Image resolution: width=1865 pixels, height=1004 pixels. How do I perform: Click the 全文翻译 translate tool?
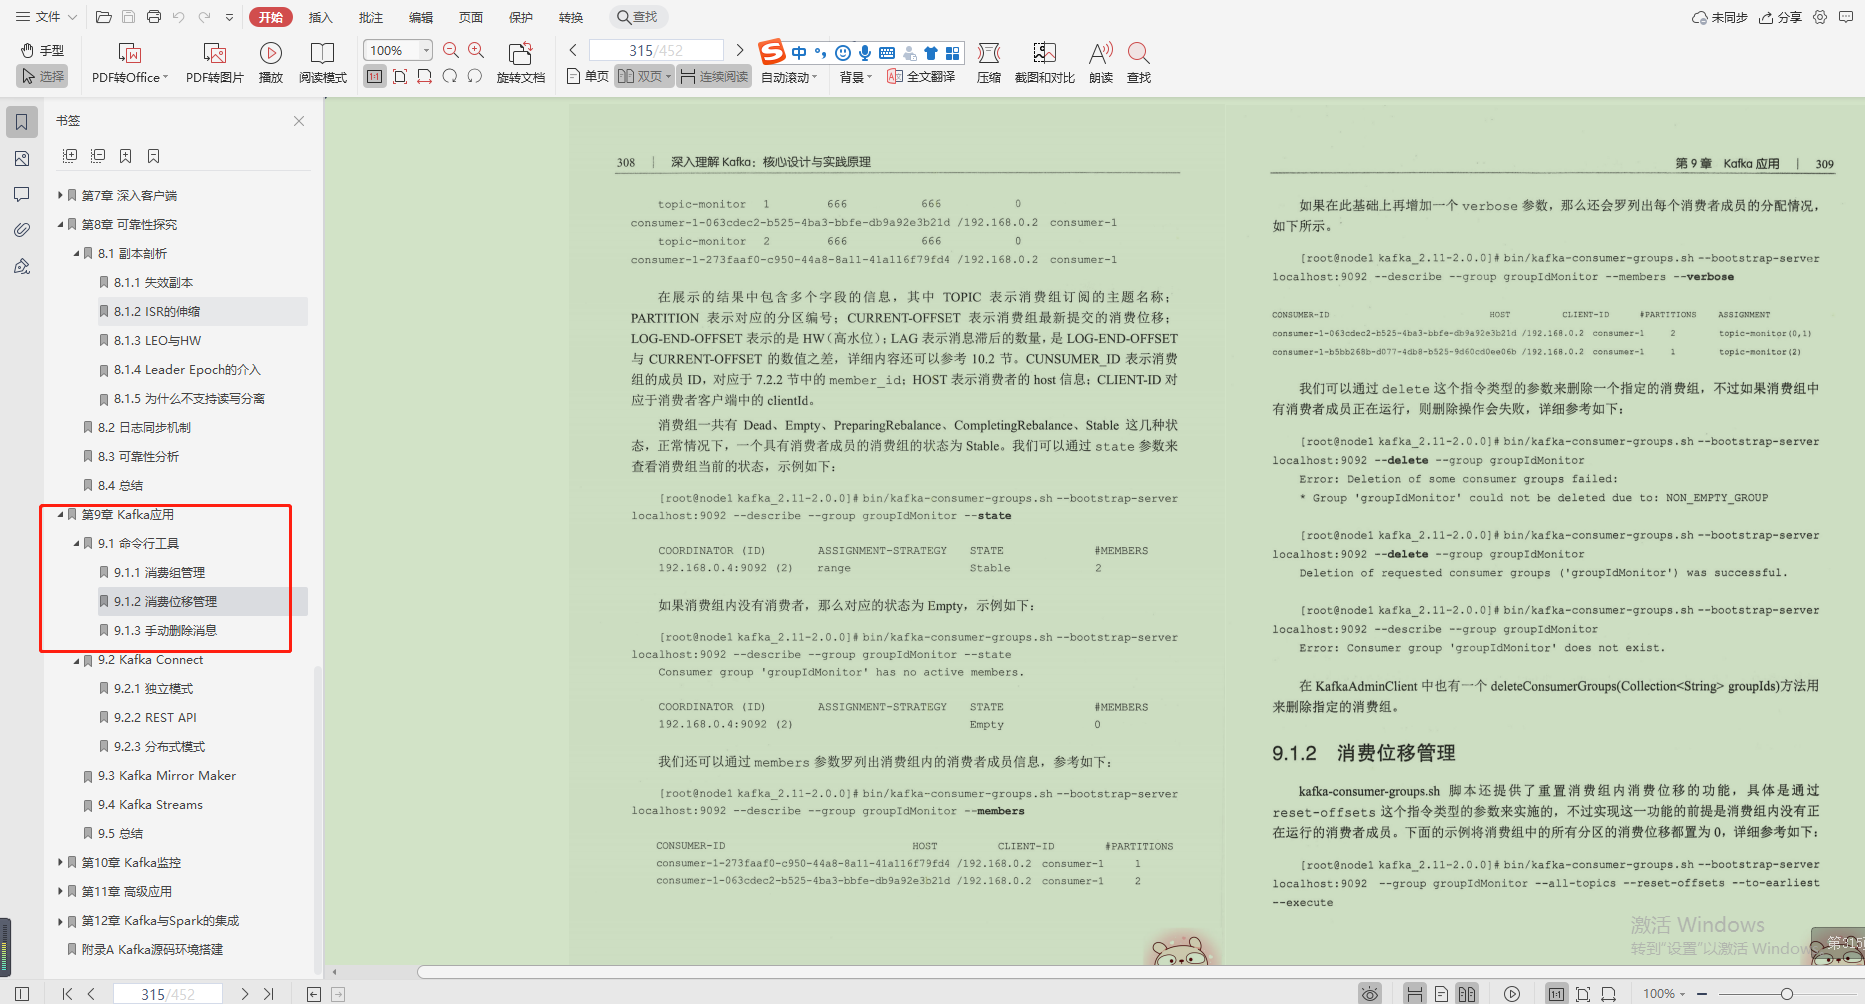pyautogui.click(x=921, y=77)
